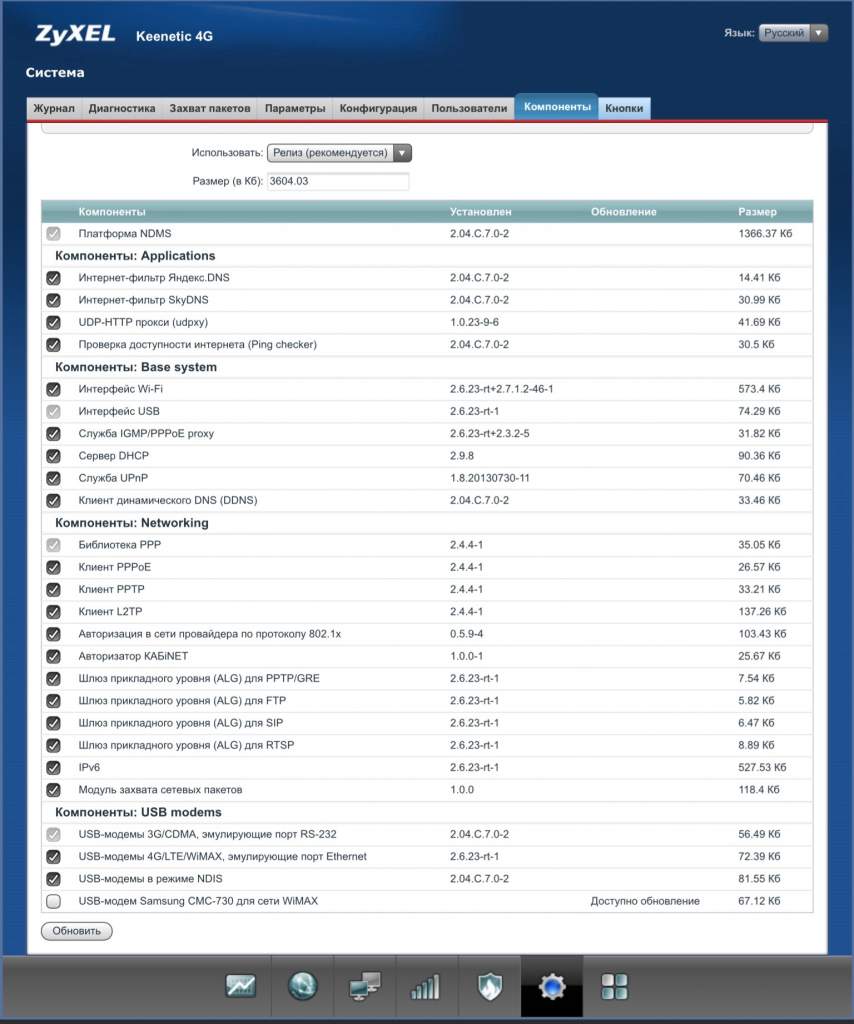Toggle the USB modems in NDIS mode checkbox
854x1024 pixels.
(54, 879)
